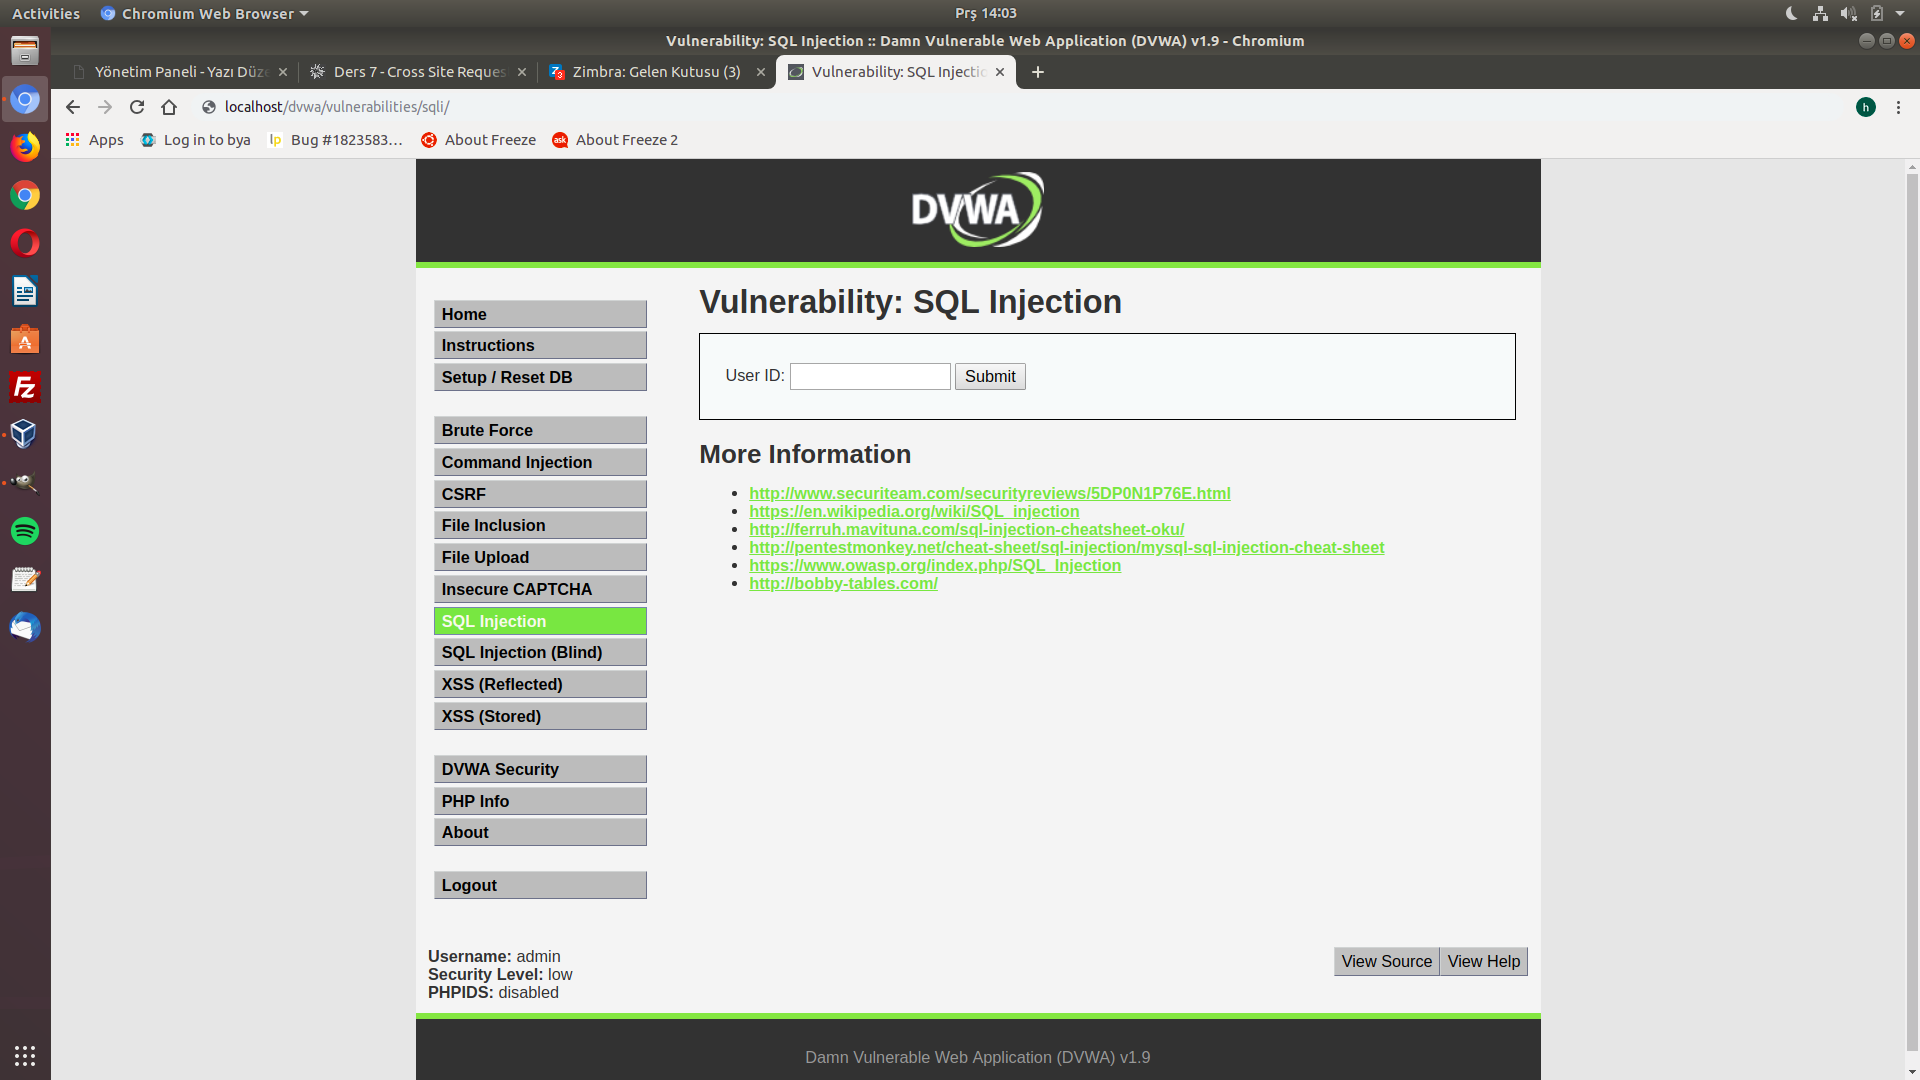1920x1080 pixels.
Task: Open the Apps bookmark shortcut
Action: (95, 140)
